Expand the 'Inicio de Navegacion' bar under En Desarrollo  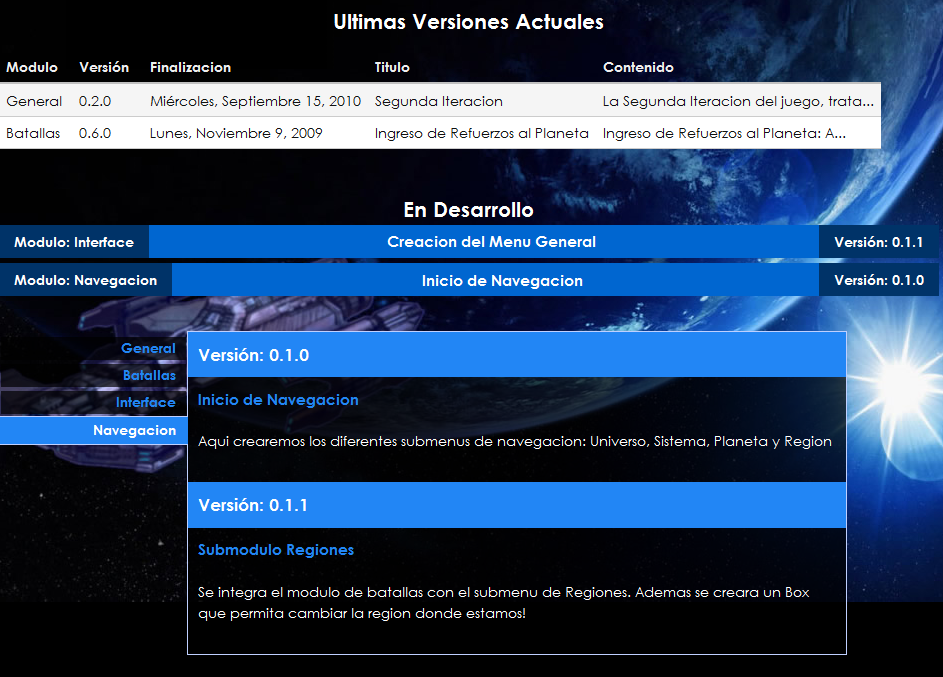point(501,281)
